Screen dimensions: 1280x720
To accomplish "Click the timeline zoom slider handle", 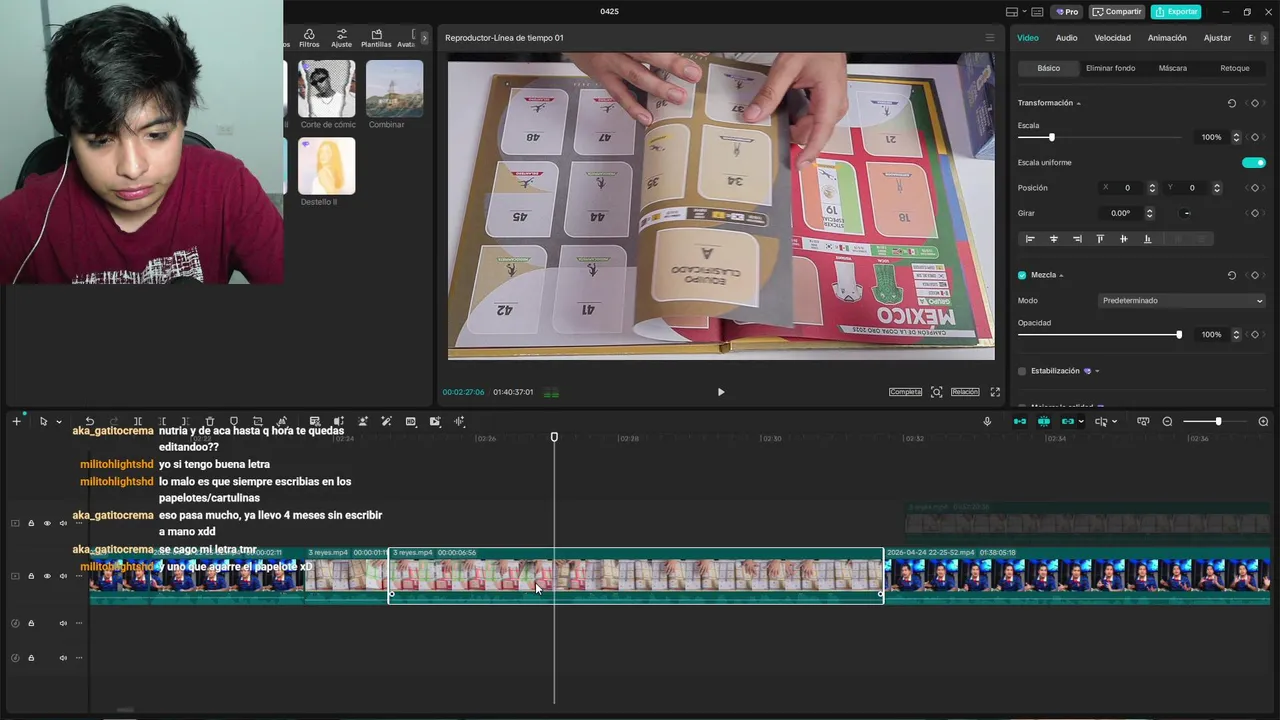I will coord(1218,421).
